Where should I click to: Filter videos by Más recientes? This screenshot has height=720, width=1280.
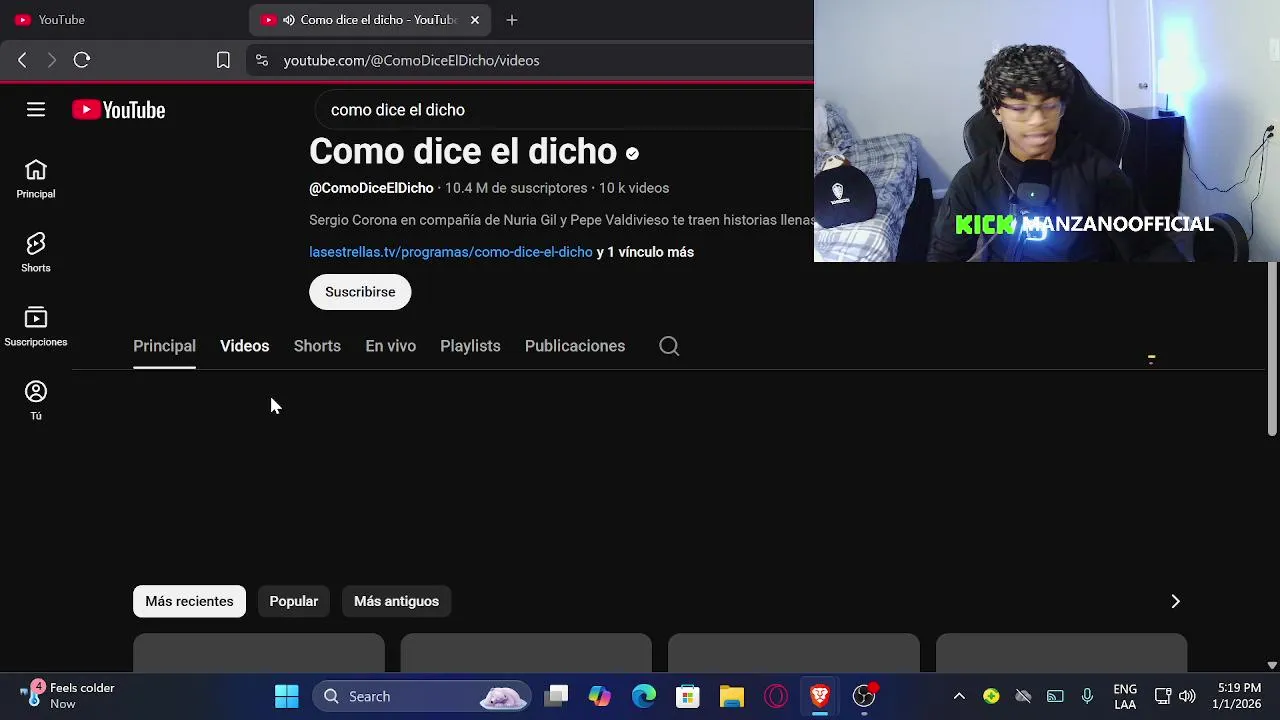click(x=189, y=601)
